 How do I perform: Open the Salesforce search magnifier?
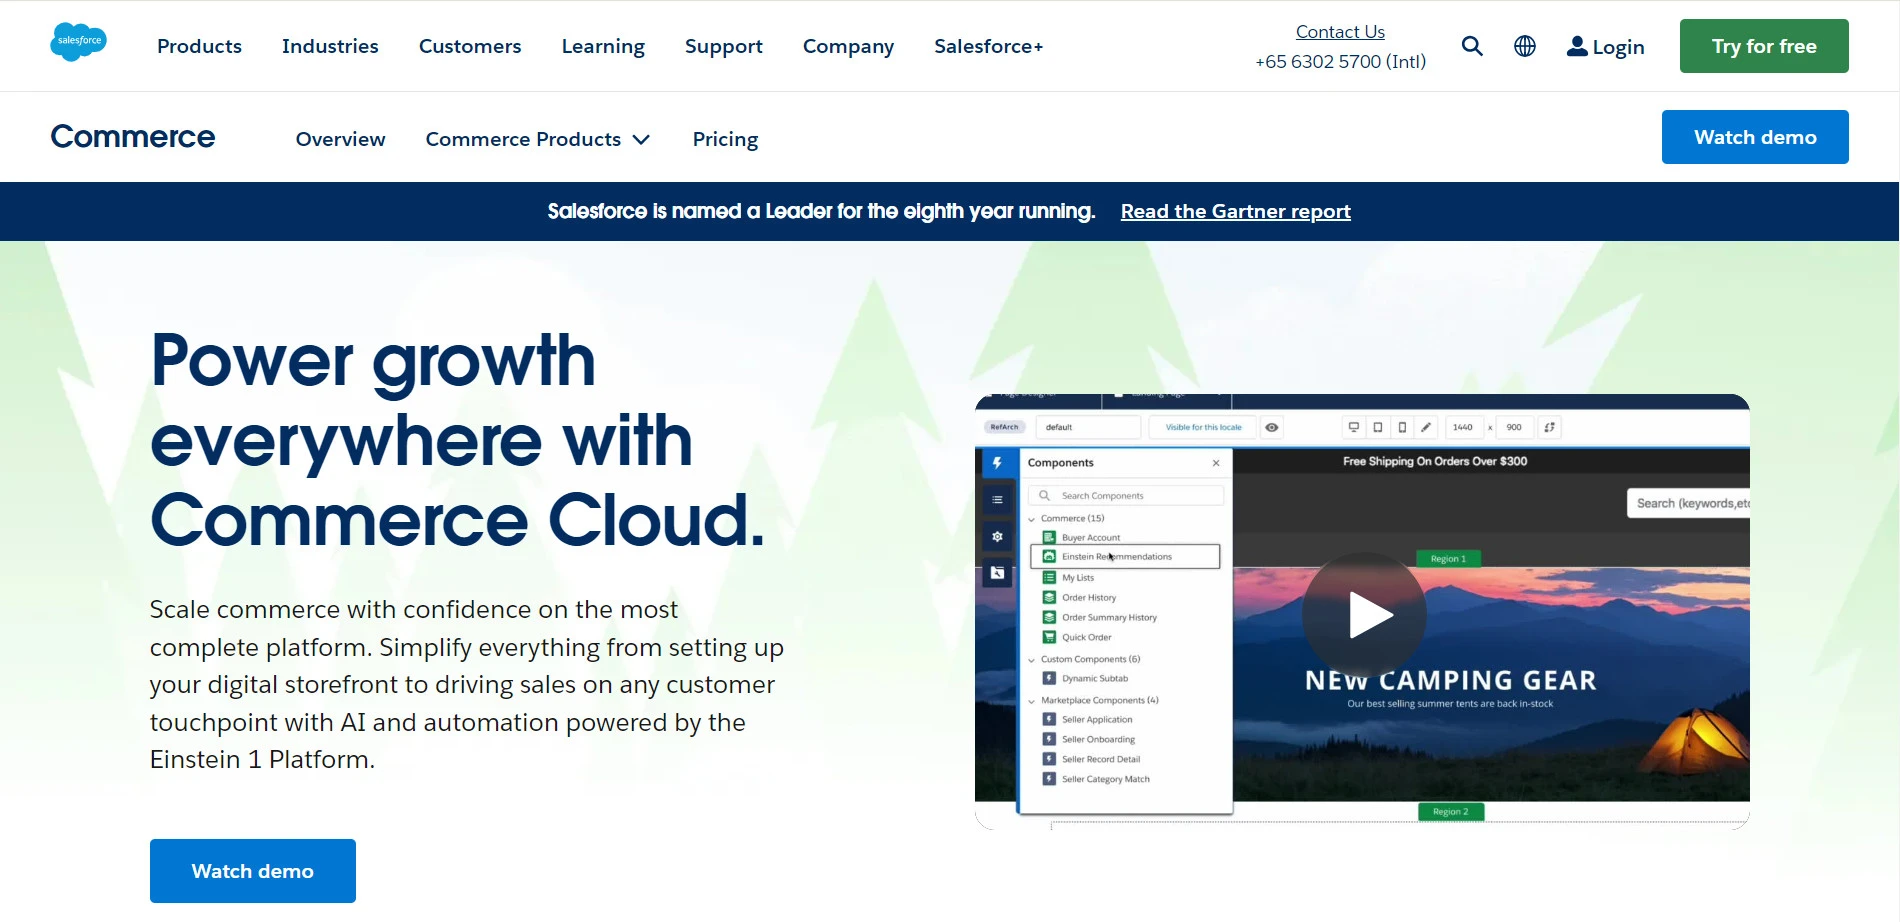(x=1472, y=46)
